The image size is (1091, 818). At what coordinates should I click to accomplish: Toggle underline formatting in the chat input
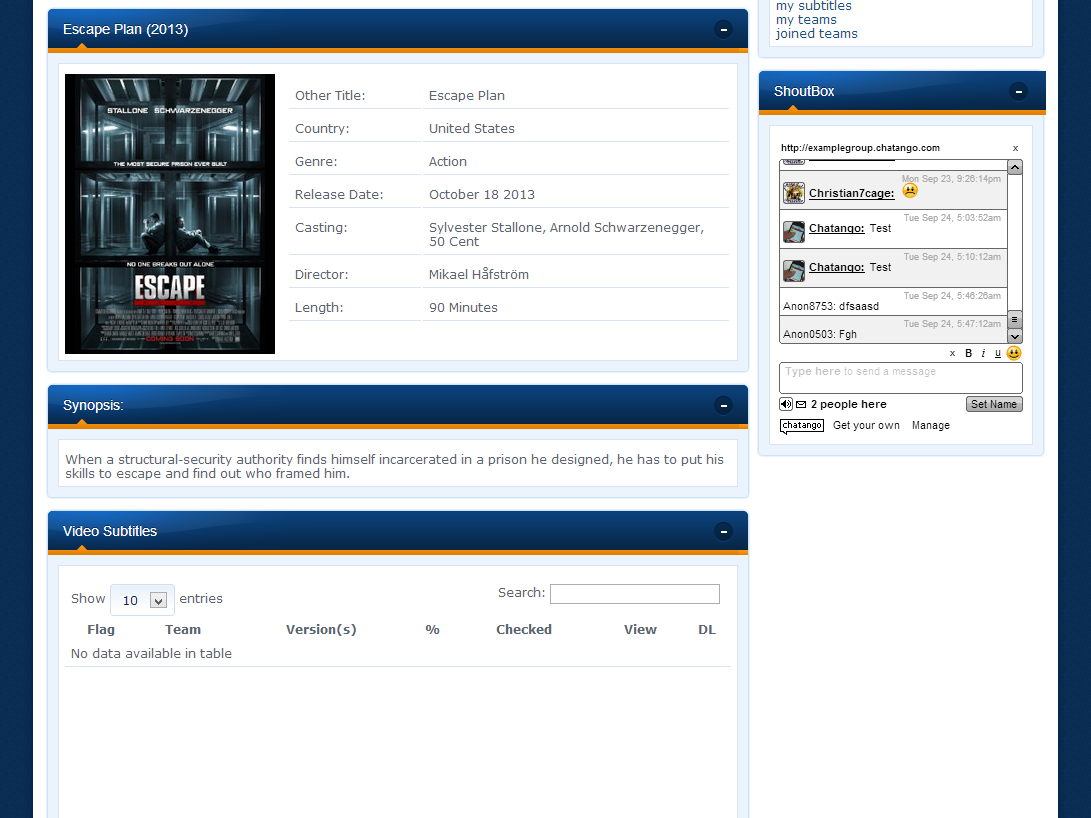998,353
